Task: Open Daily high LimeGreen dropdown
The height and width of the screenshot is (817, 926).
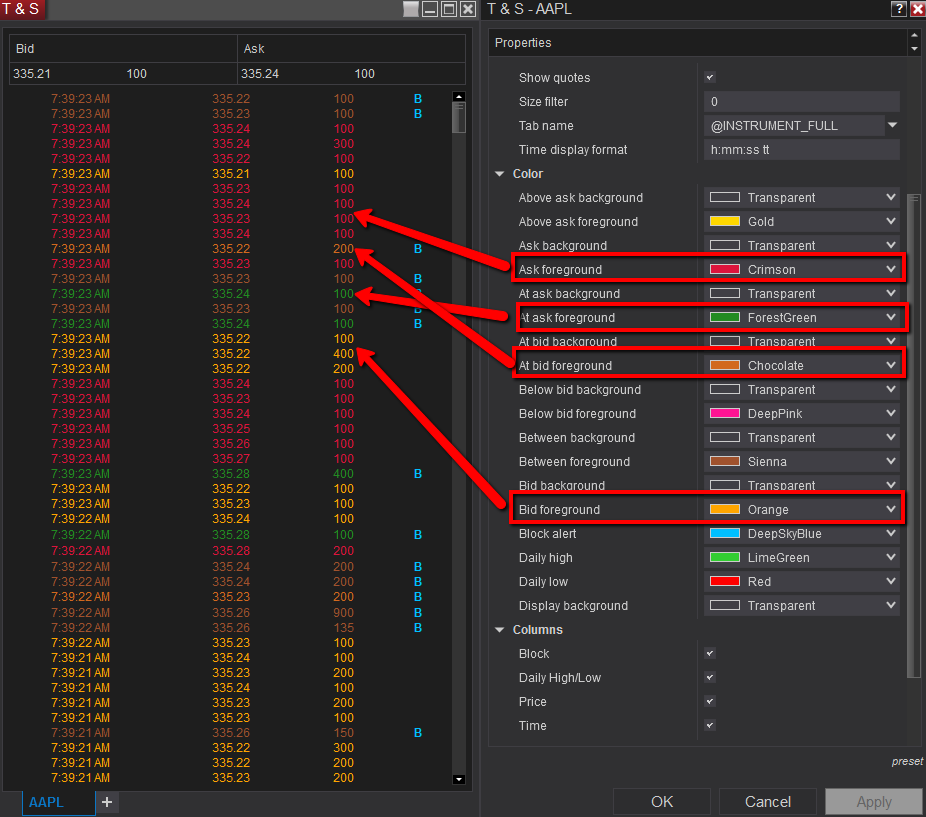Action: pyautogui.click(x=802, y=558)
